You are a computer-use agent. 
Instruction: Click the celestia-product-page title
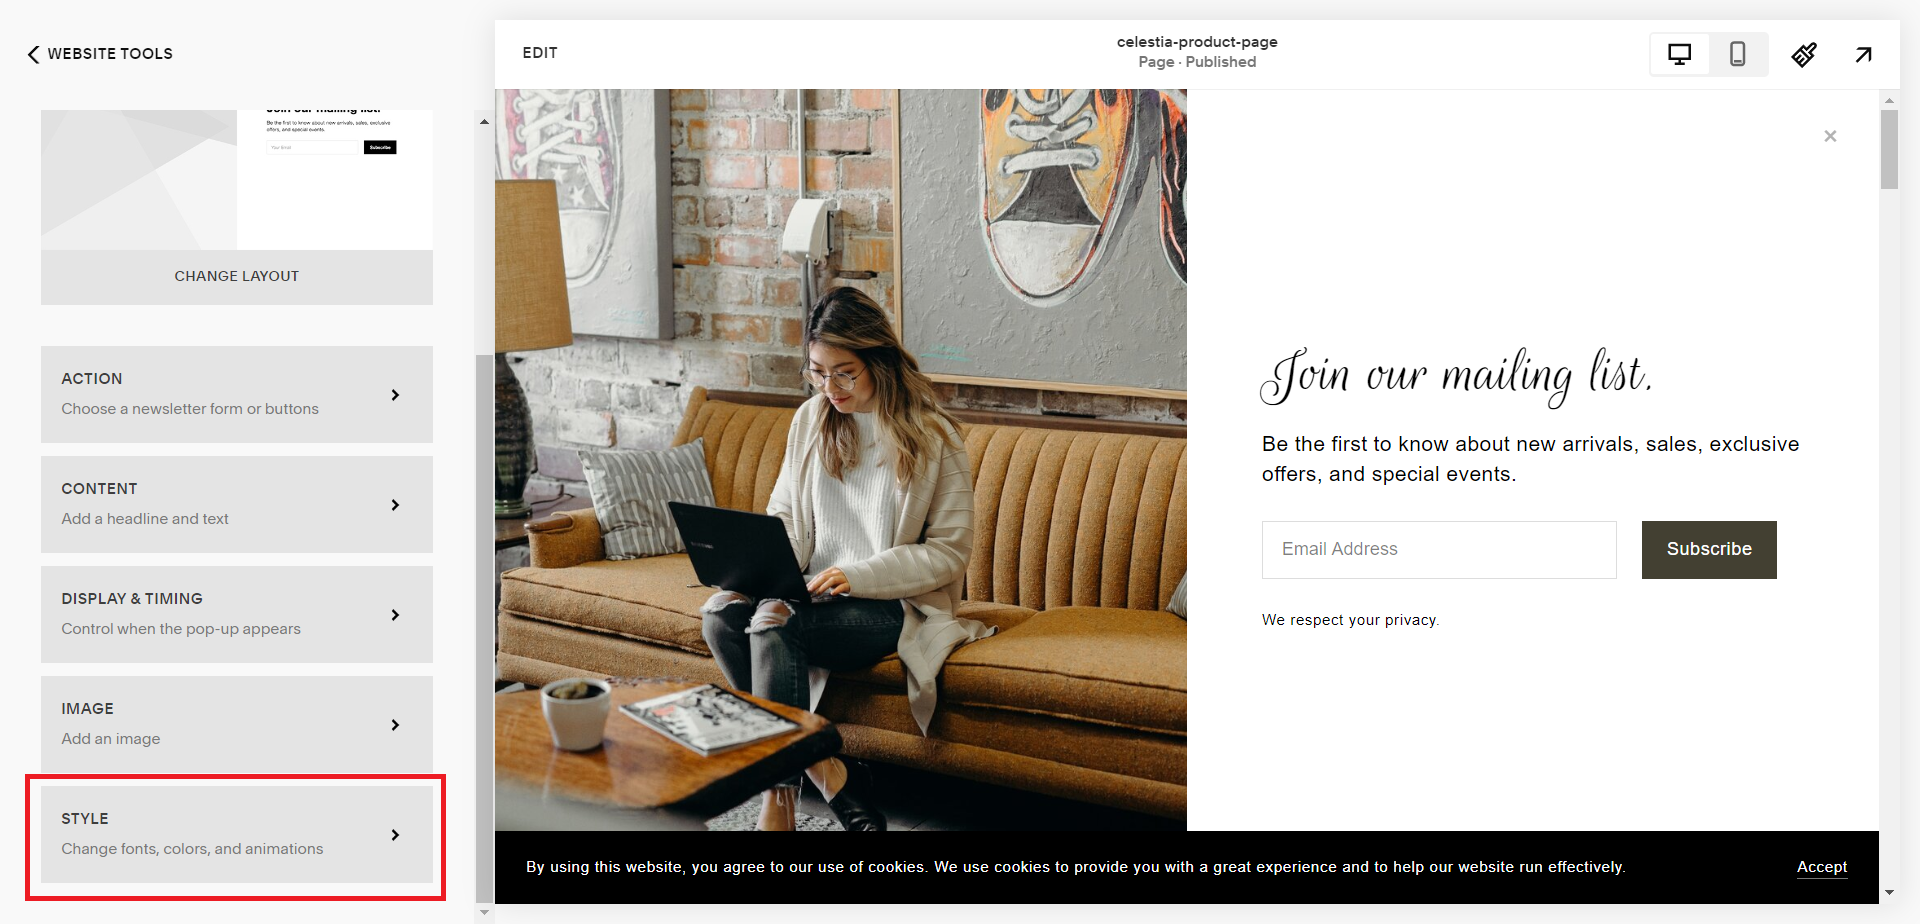pyautogui.click(x=1197, y=42)
